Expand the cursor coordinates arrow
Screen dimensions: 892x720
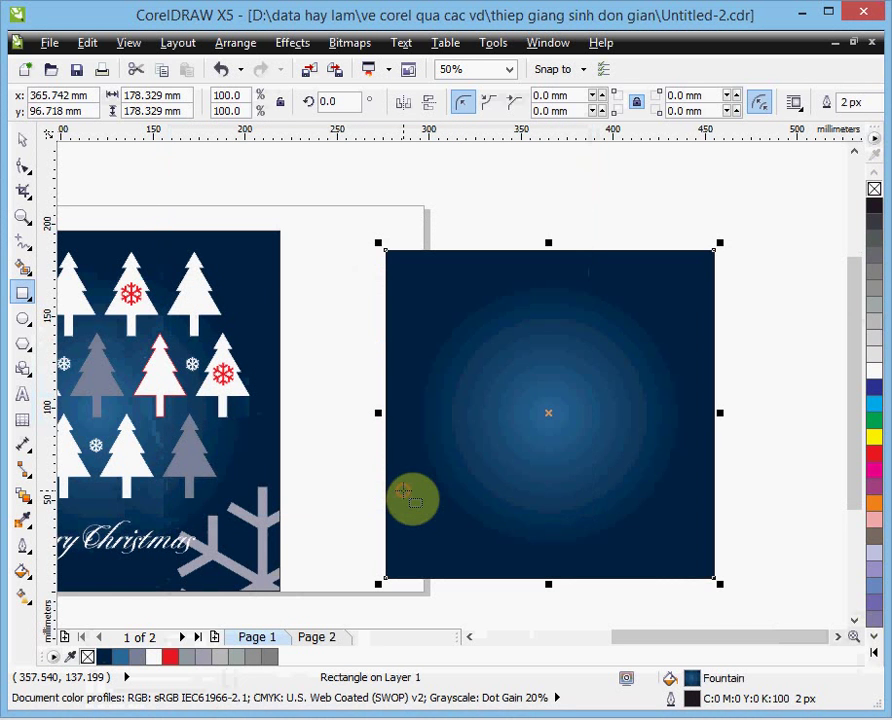pyautogui.click(x=127, y=677)
